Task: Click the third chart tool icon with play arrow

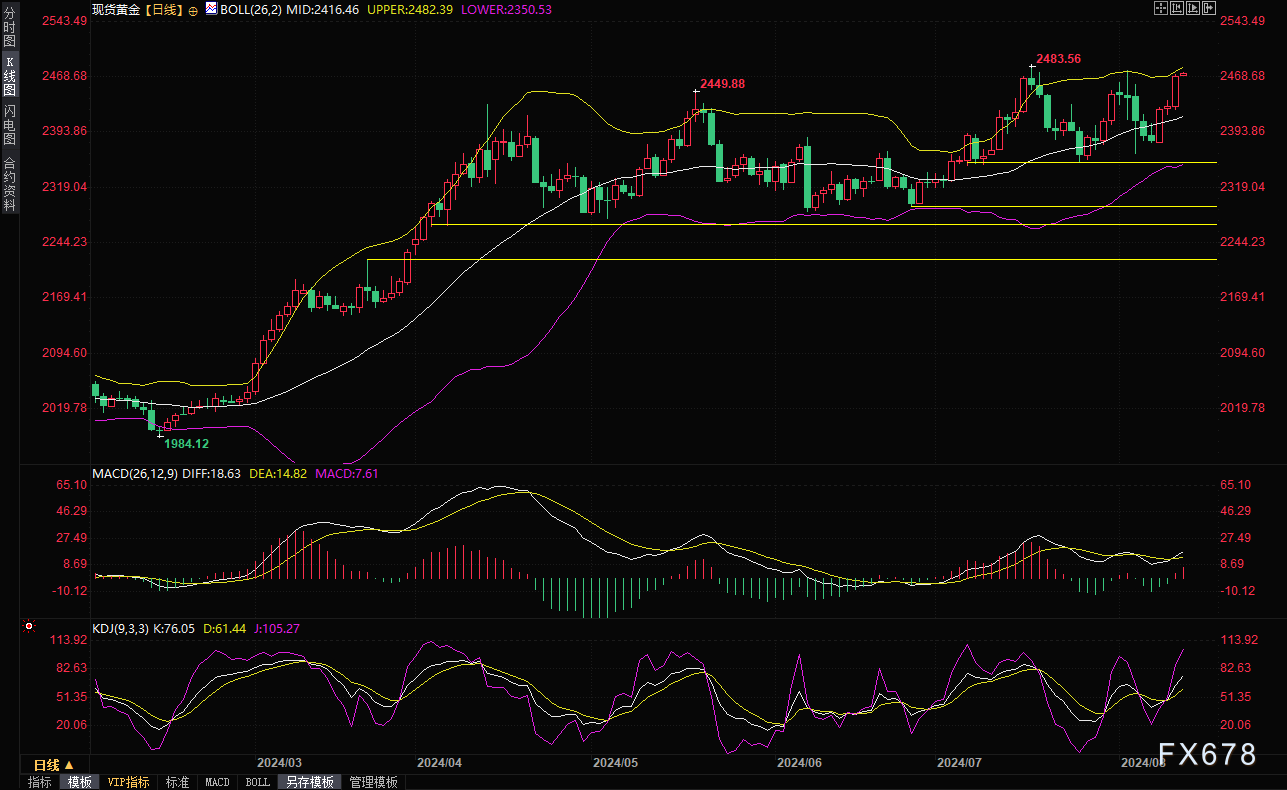Action: pos(1194,8)
